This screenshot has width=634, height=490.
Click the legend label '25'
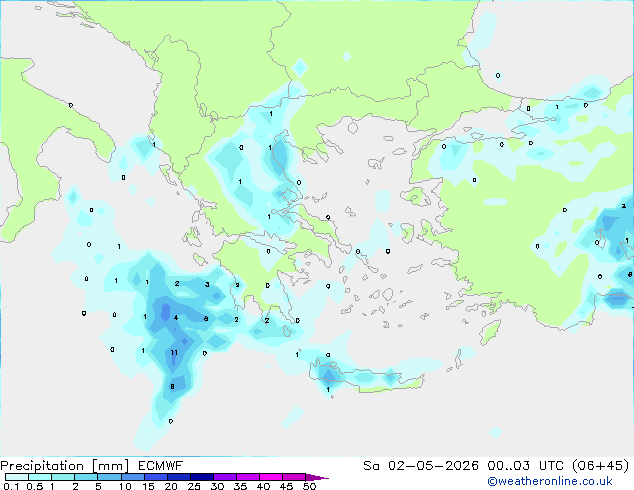point(194,486)
